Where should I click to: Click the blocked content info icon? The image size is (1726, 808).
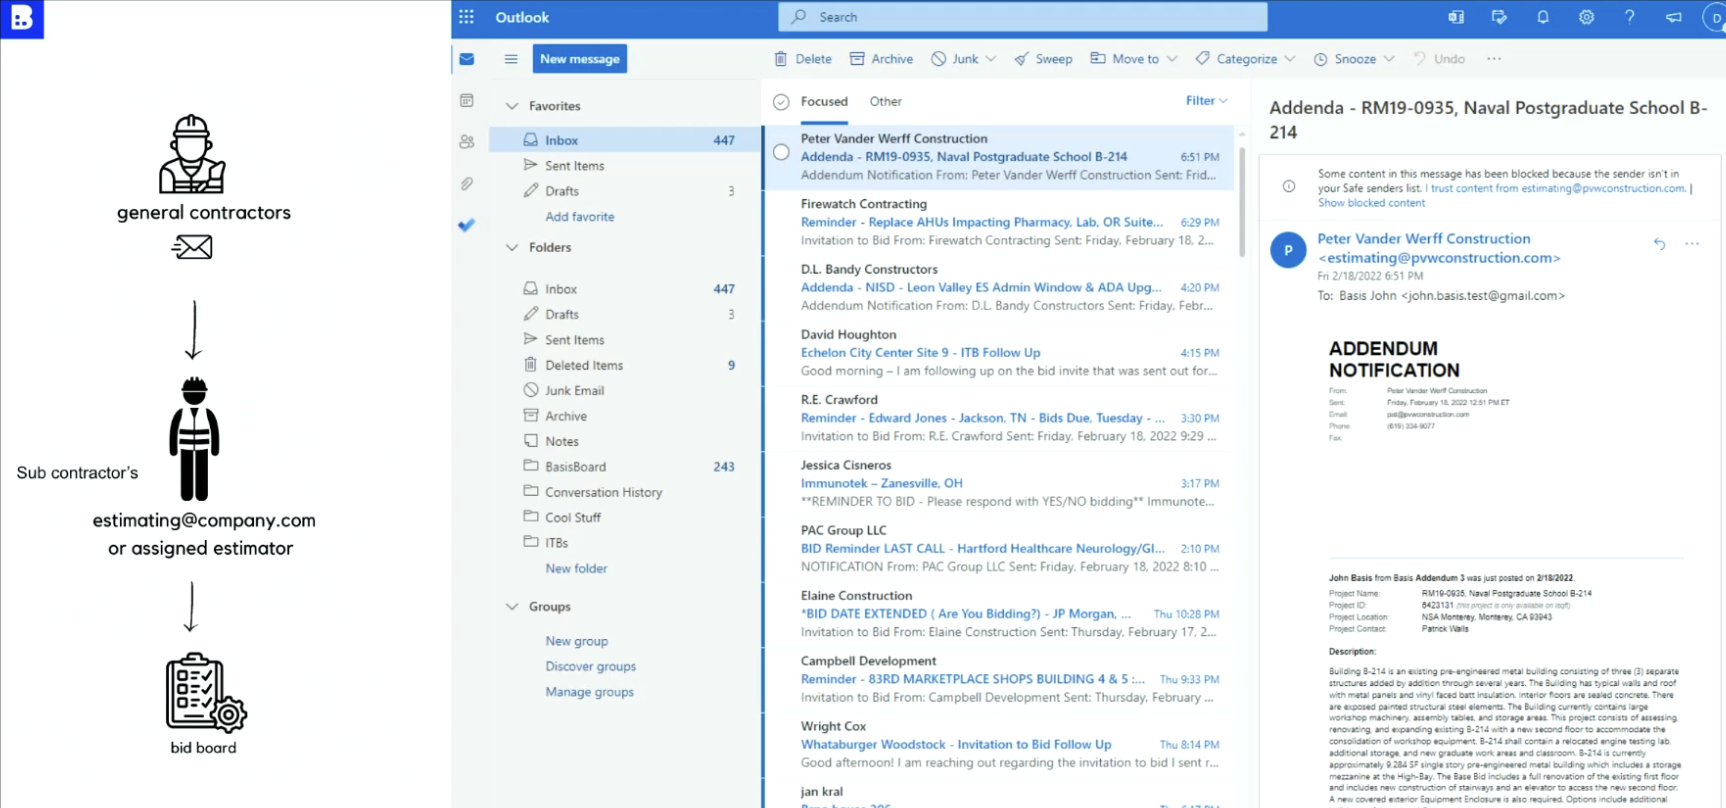click(1289, 187)
